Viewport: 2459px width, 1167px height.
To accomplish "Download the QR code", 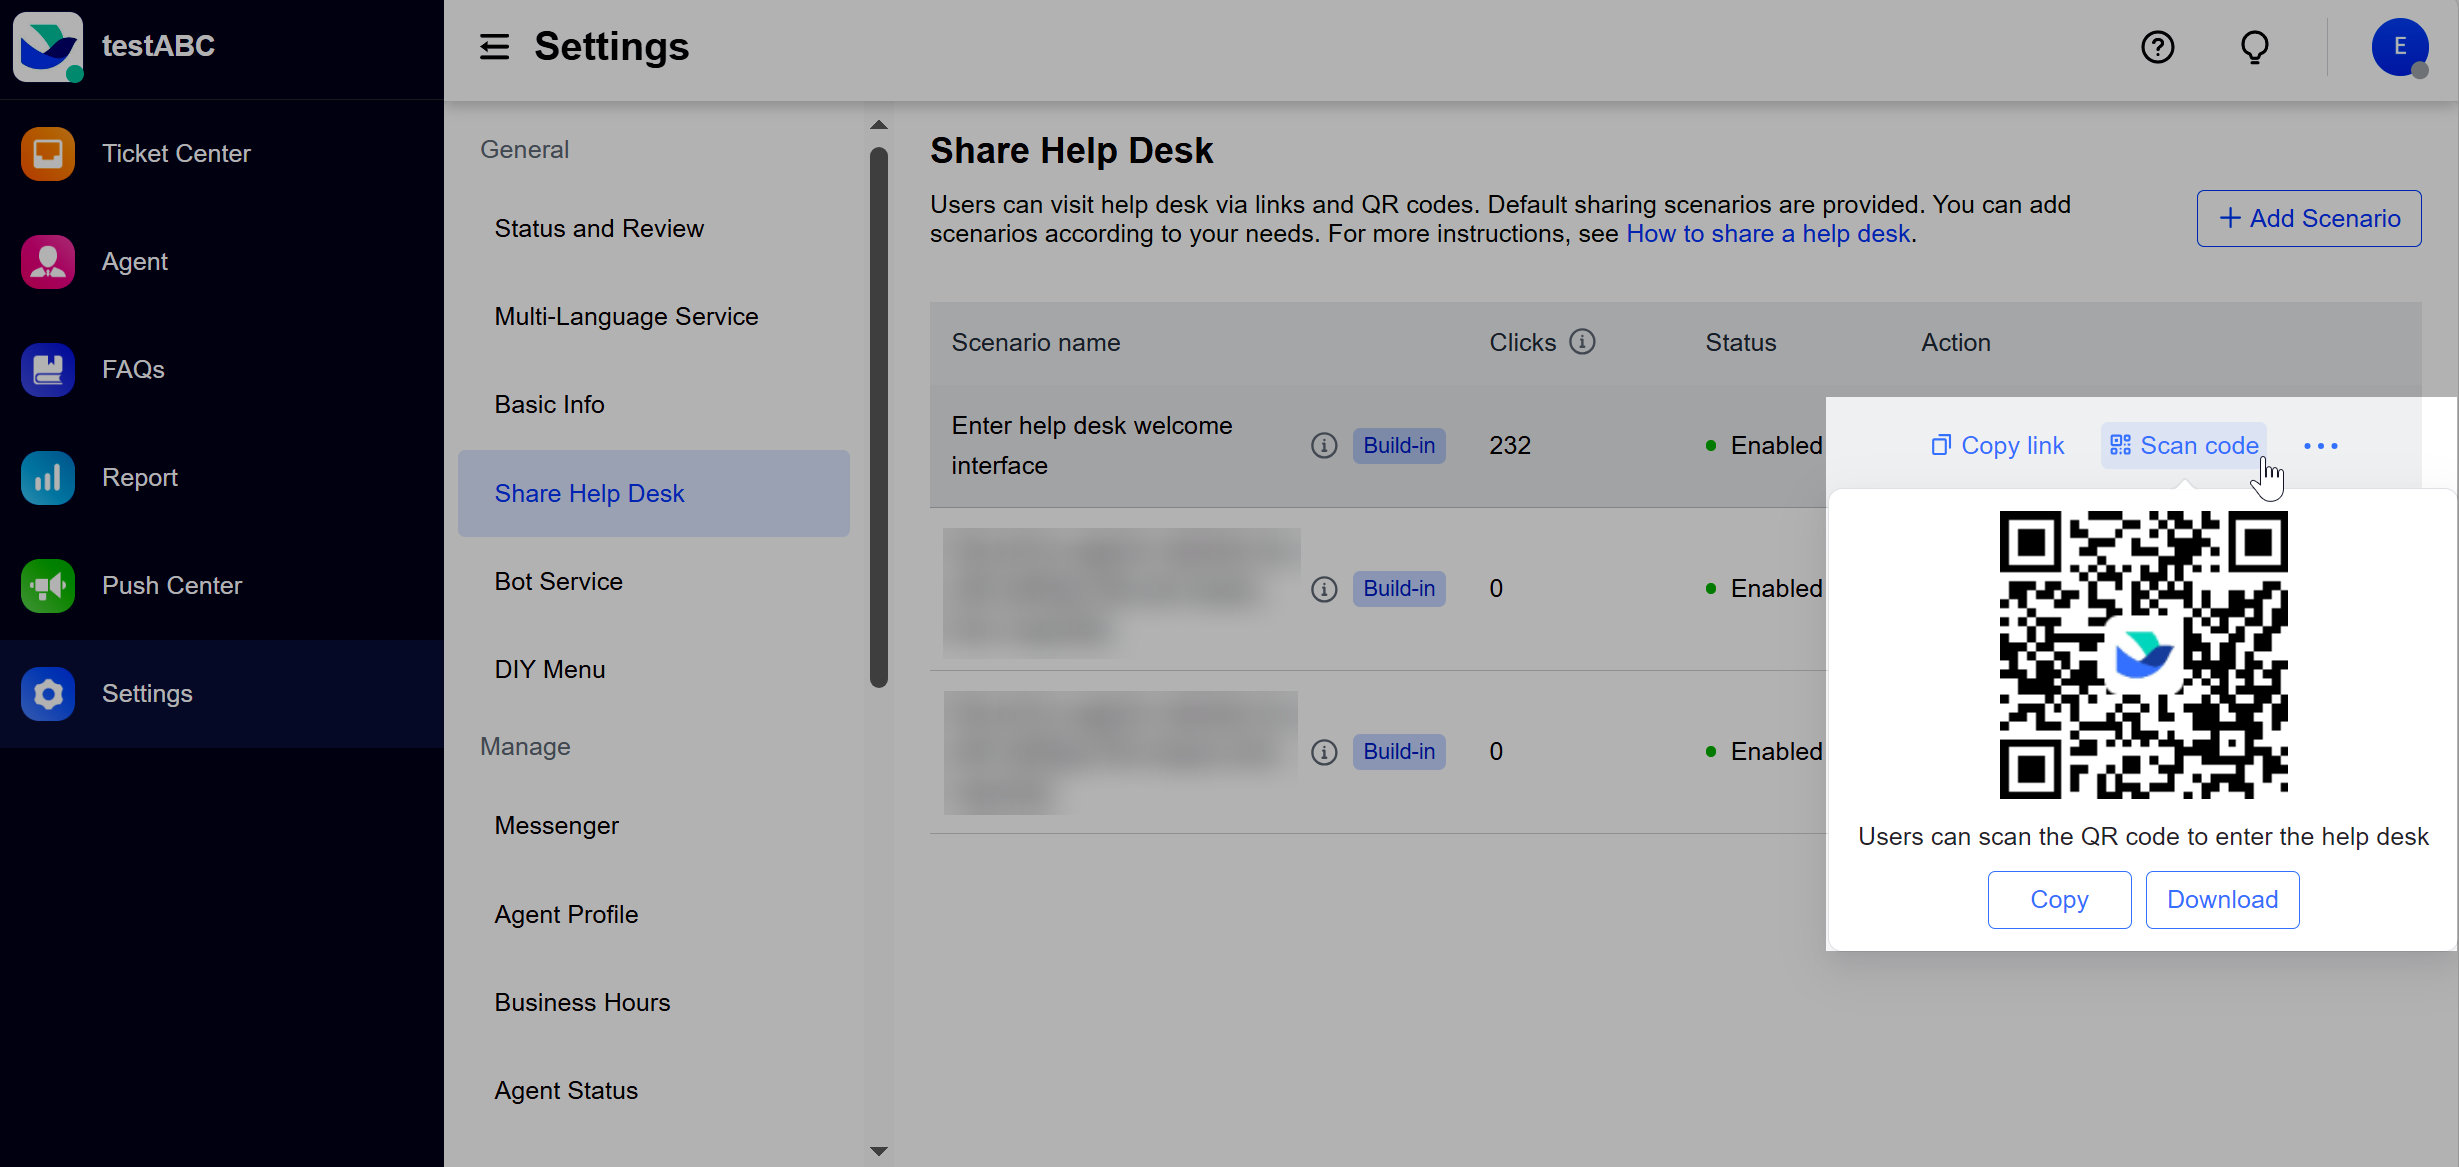I will tap(2222, 900).
